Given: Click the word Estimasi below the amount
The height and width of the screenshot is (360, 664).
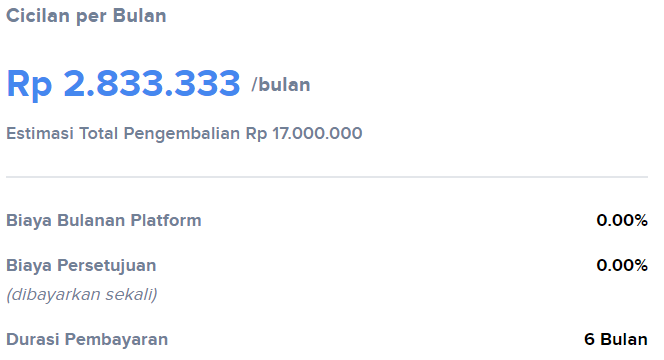Looking at the screenshot, I should [x=40, y=133].
